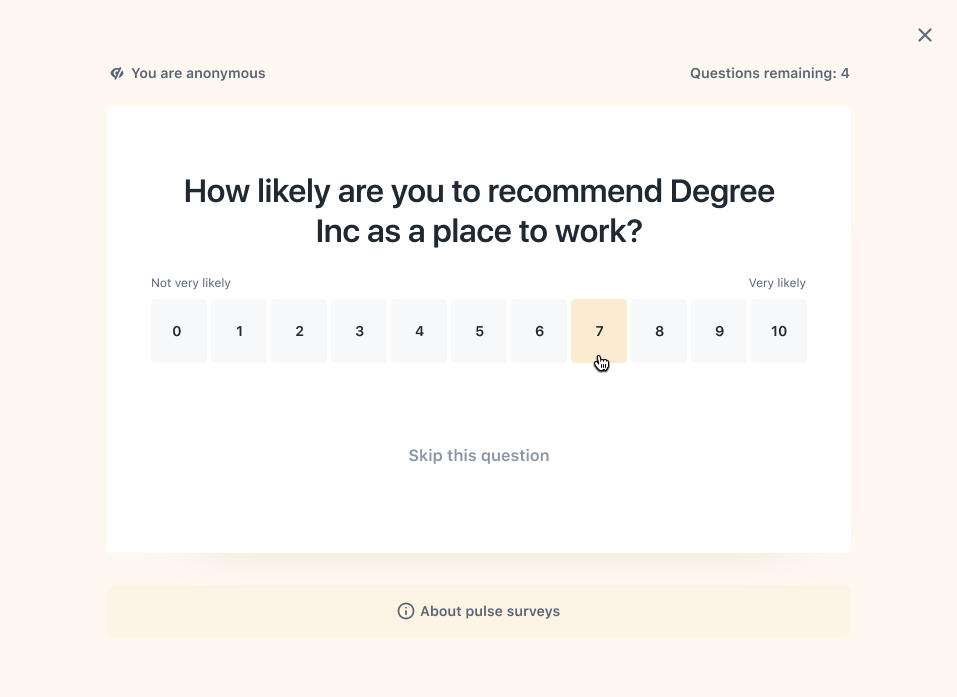The image size is (957, 697).
Task: Confirm the highlighted rating of 7
Action: click(598, 331)
